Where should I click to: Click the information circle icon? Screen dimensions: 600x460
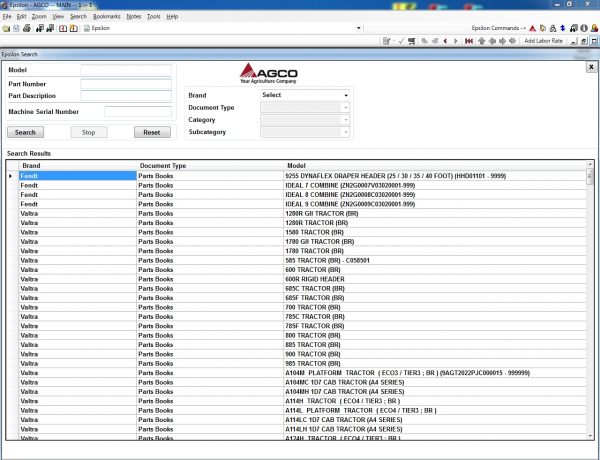pos(584,28)
